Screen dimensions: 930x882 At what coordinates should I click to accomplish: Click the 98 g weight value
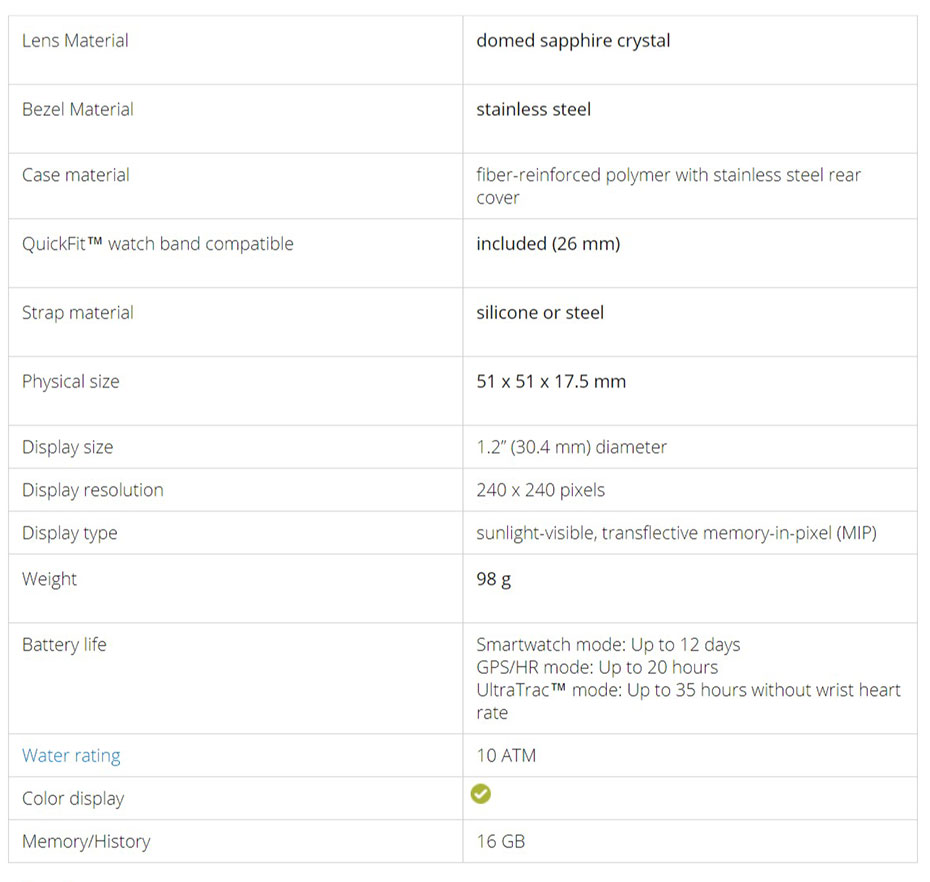coord(493,579)
